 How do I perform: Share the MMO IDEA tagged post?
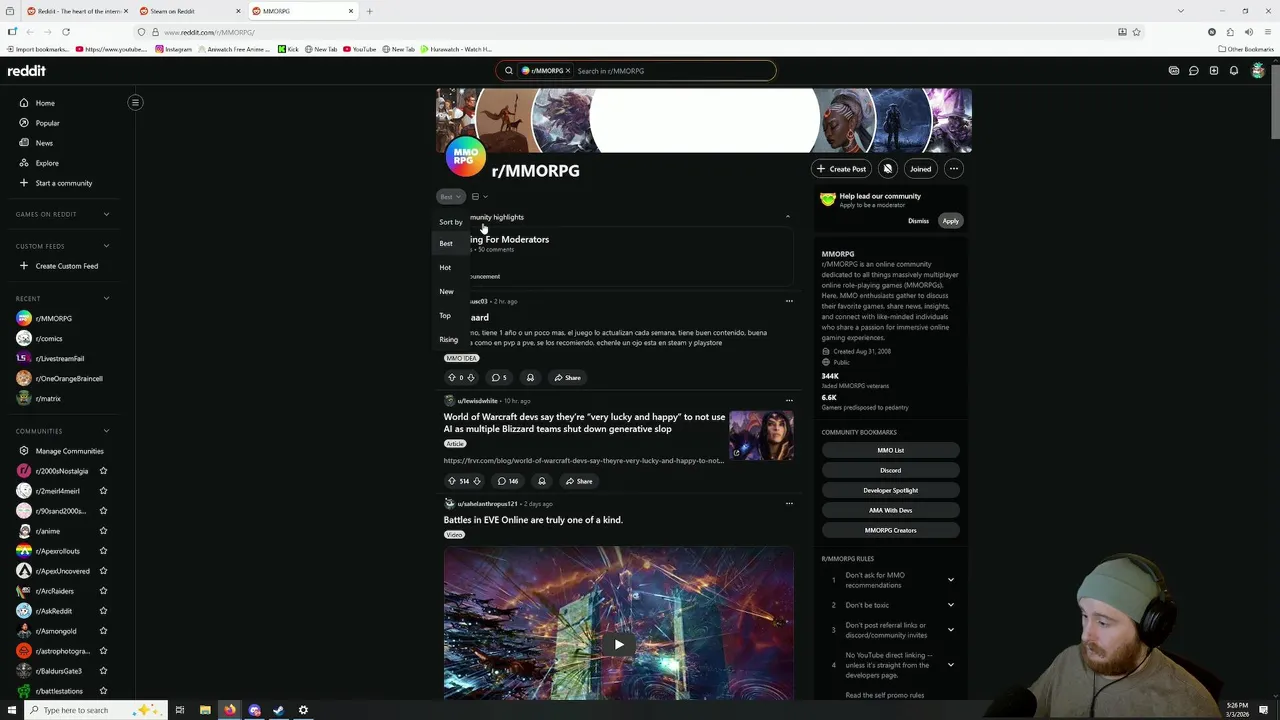(x=567, y=378)
